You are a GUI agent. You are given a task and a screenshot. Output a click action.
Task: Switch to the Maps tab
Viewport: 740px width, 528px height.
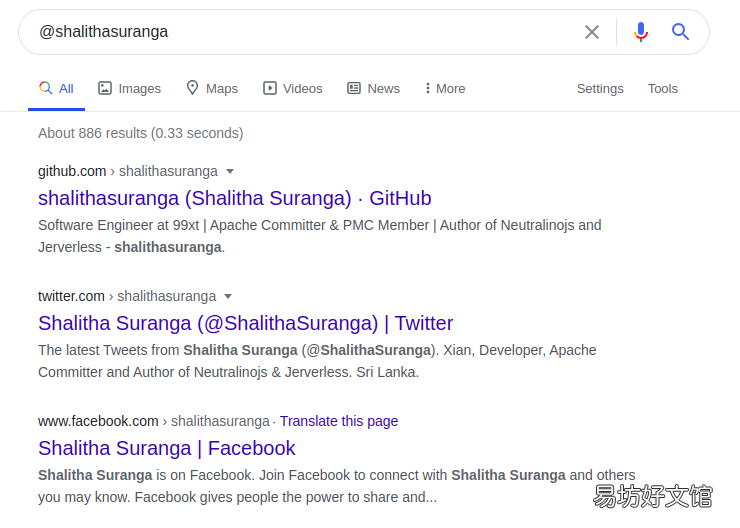click(x=212, y=89)
